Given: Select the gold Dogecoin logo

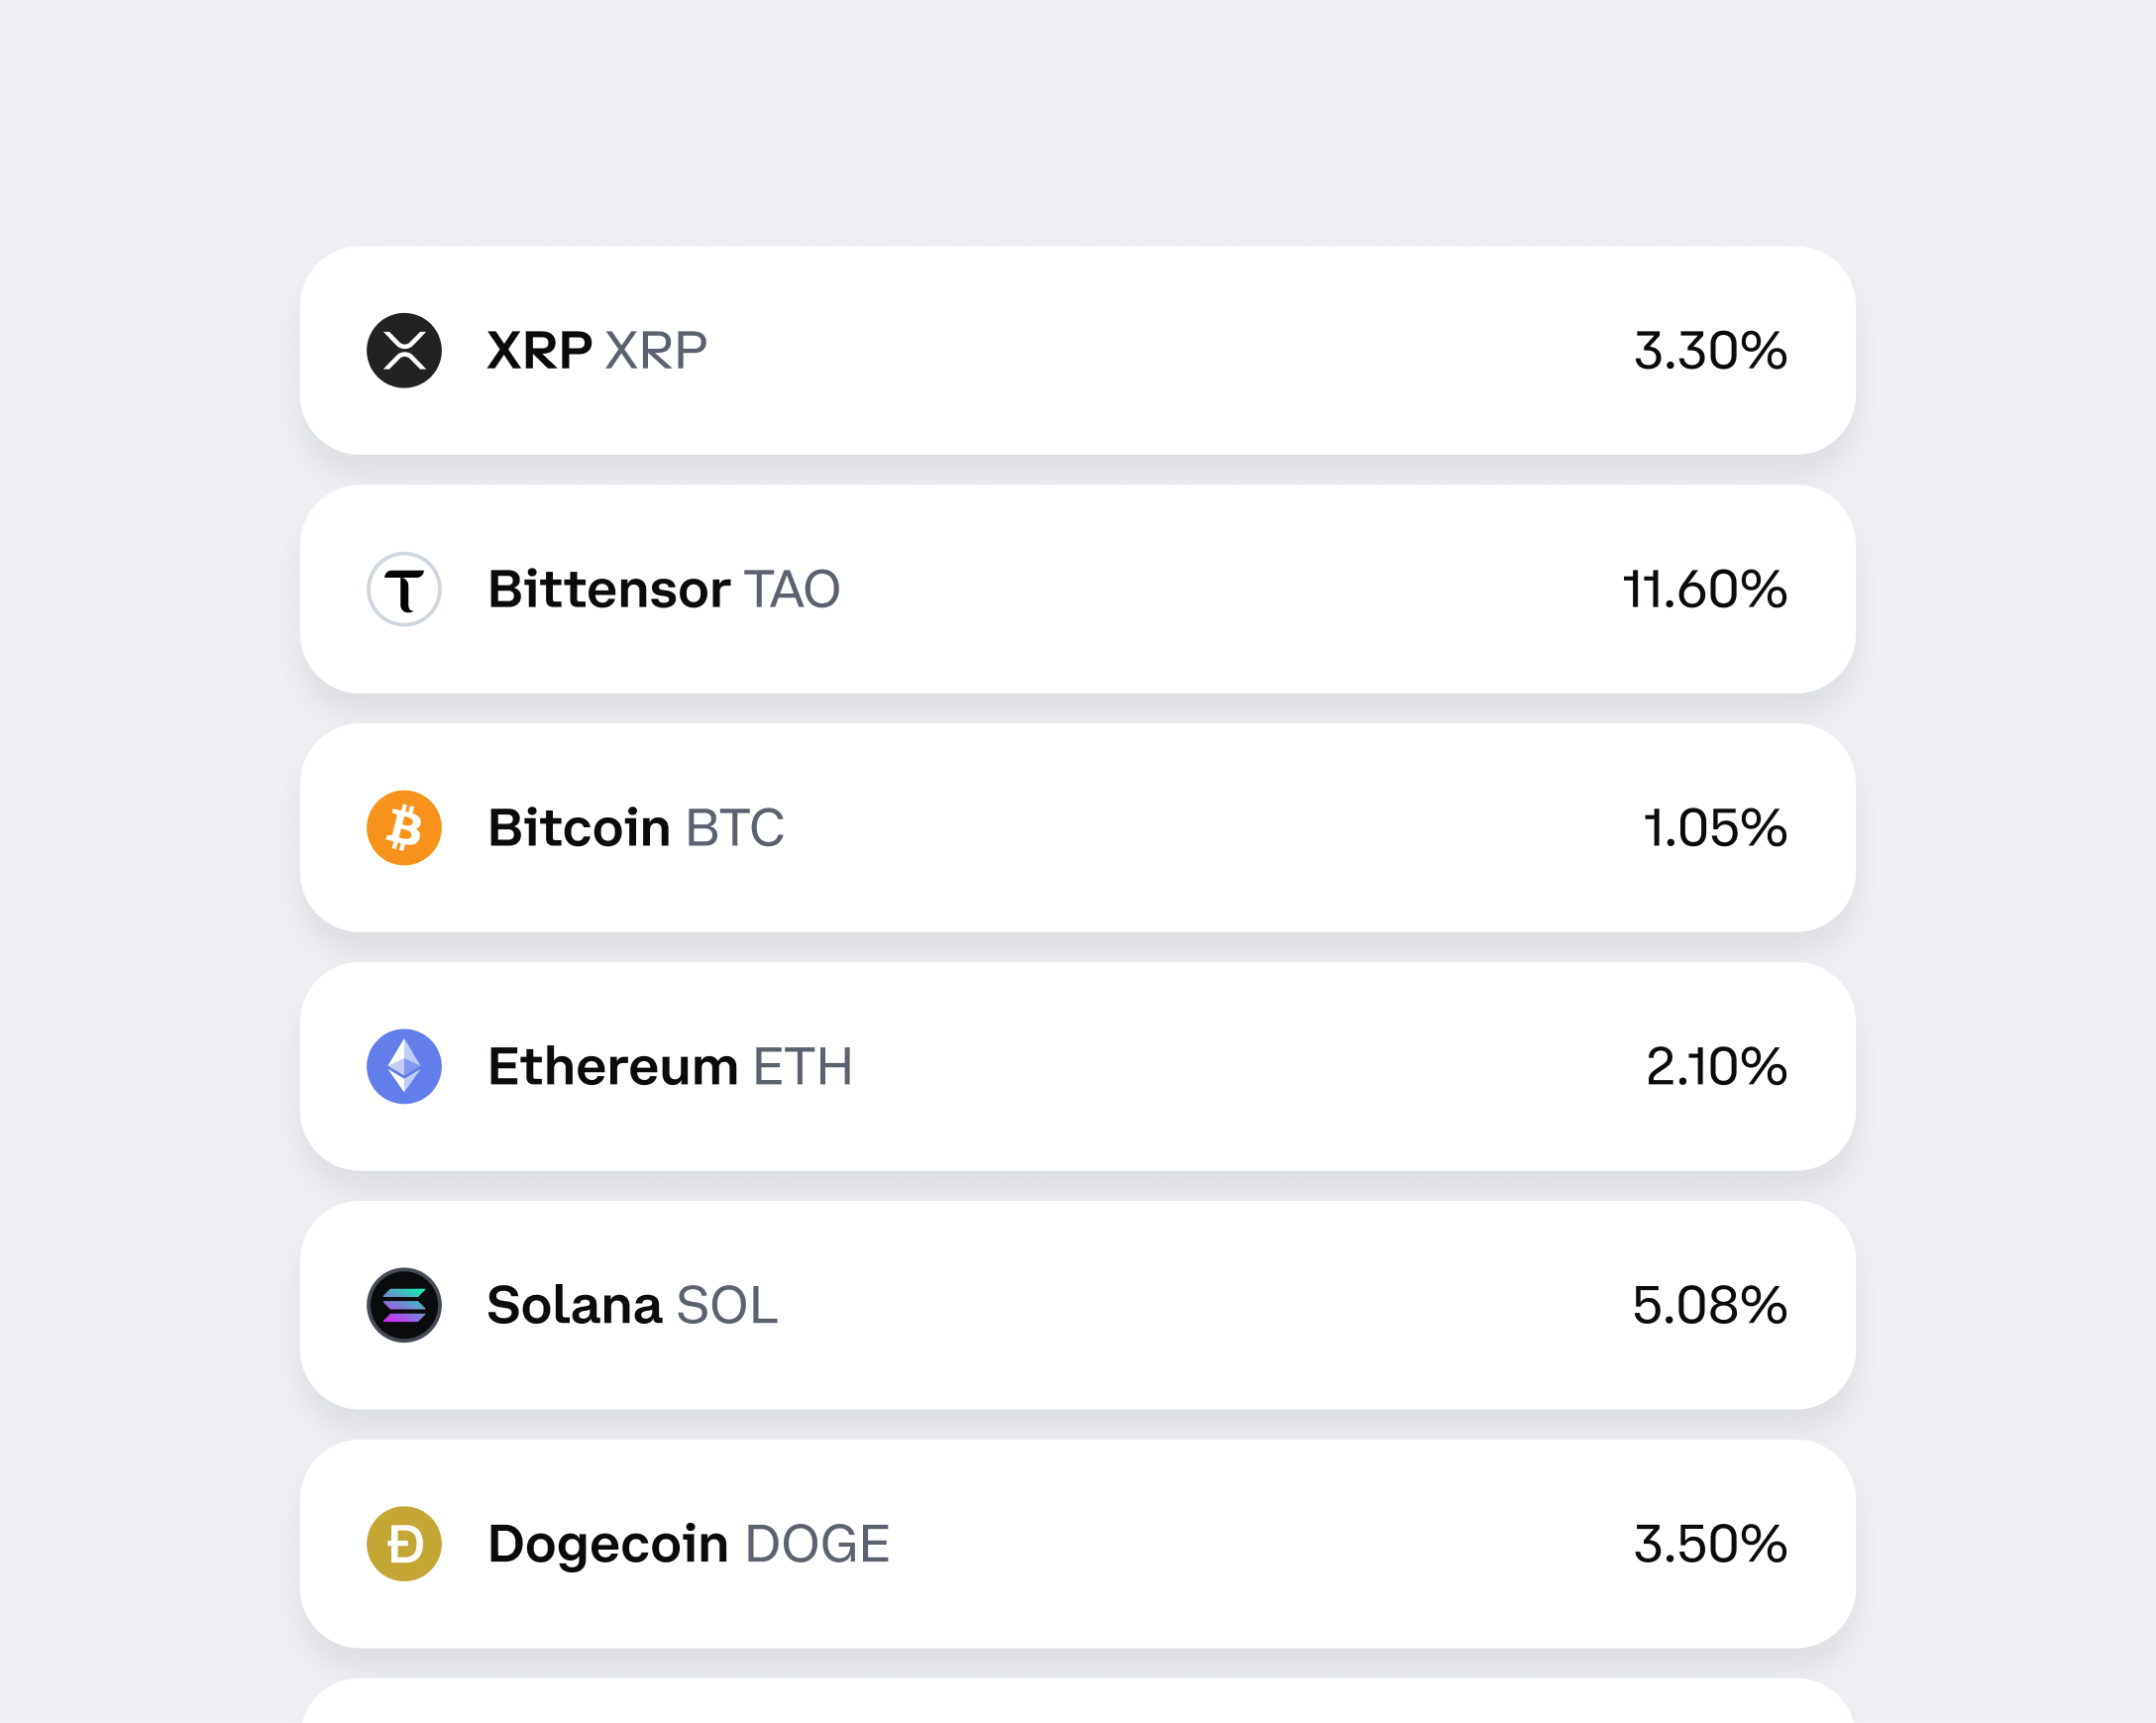Looking at the screenshot, I should point(404,1544).
